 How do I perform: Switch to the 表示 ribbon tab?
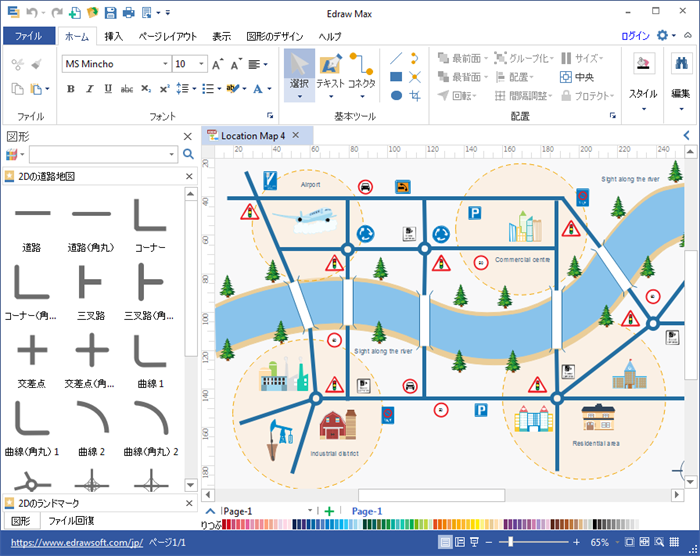coord(221,37)
